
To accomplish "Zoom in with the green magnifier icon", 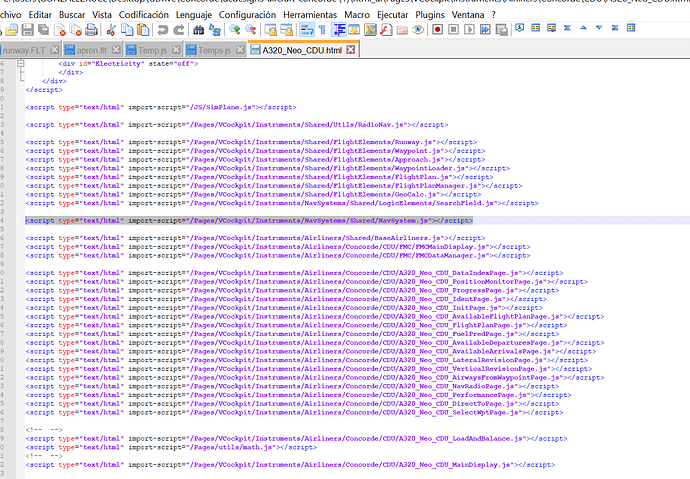I will 235,30.
